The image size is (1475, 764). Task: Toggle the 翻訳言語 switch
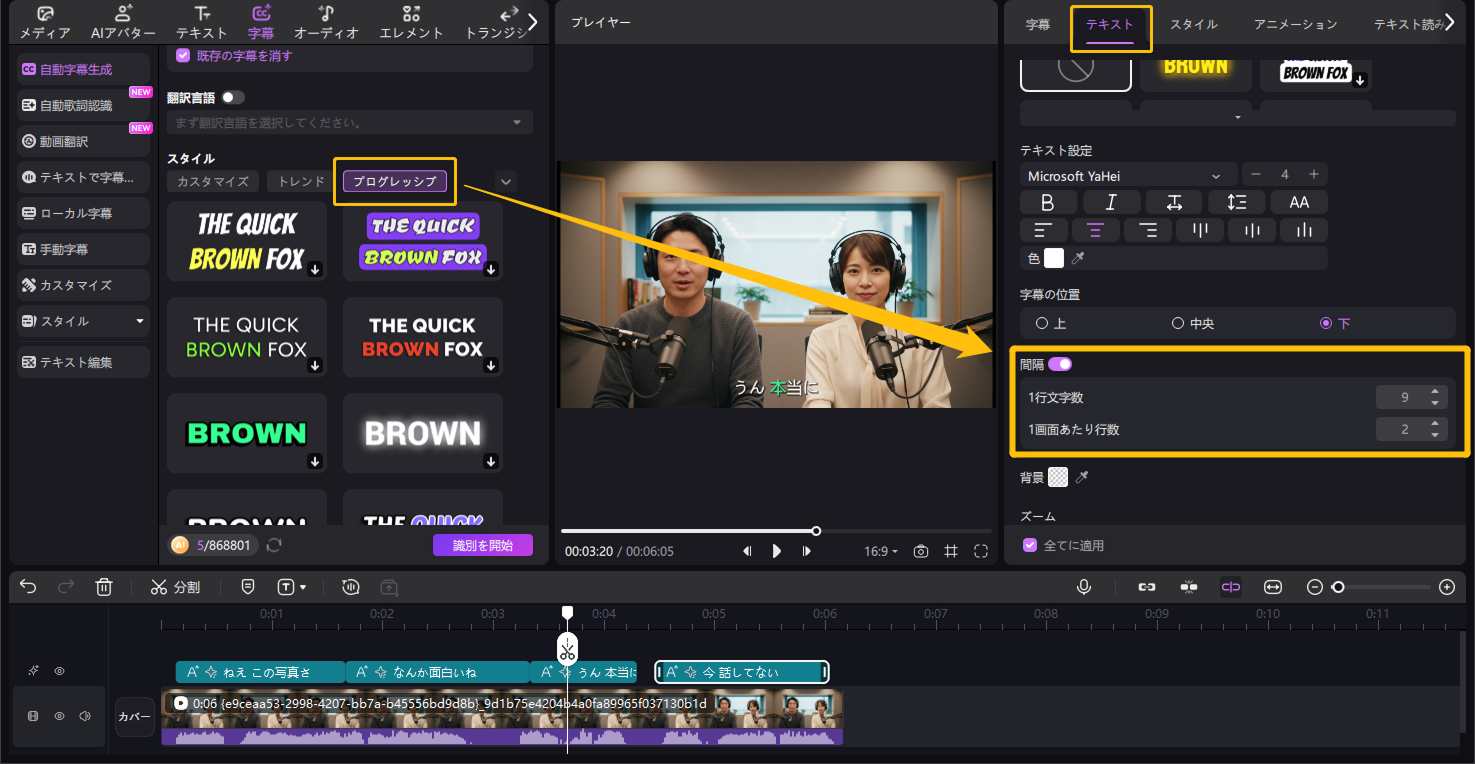tap(232, 97)
